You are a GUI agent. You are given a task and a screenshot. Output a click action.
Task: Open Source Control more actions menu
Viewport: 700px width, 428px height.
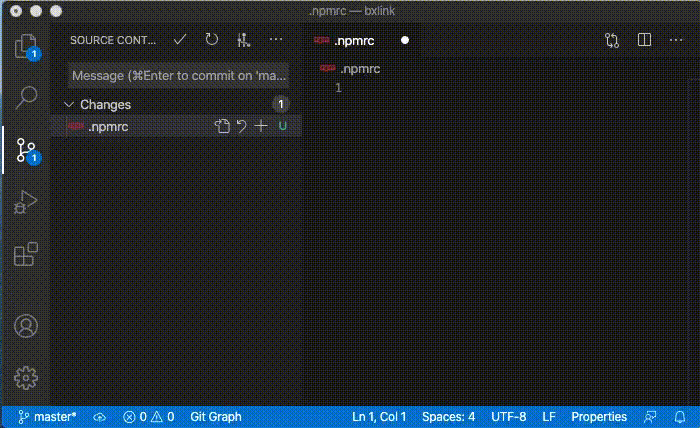coord(276,40)
